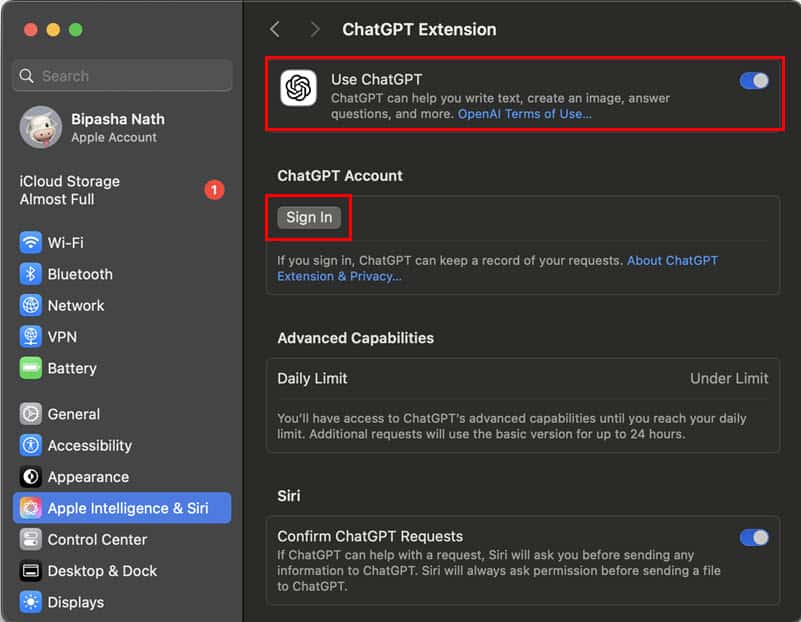This screenshot has height=622, width=801.
Task: Select General in the sidebar
Action: [74, 414]
